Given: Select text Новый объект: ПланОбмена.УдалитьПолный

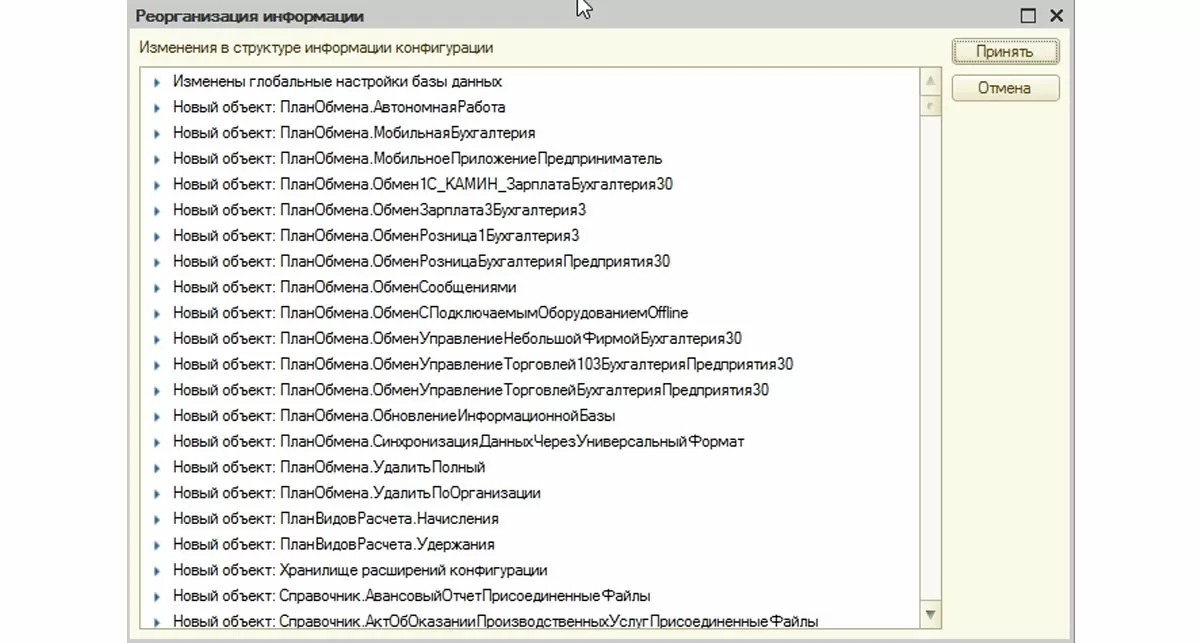Looking at the screenshot, I should pyautogui.click(x=329, y=468).
